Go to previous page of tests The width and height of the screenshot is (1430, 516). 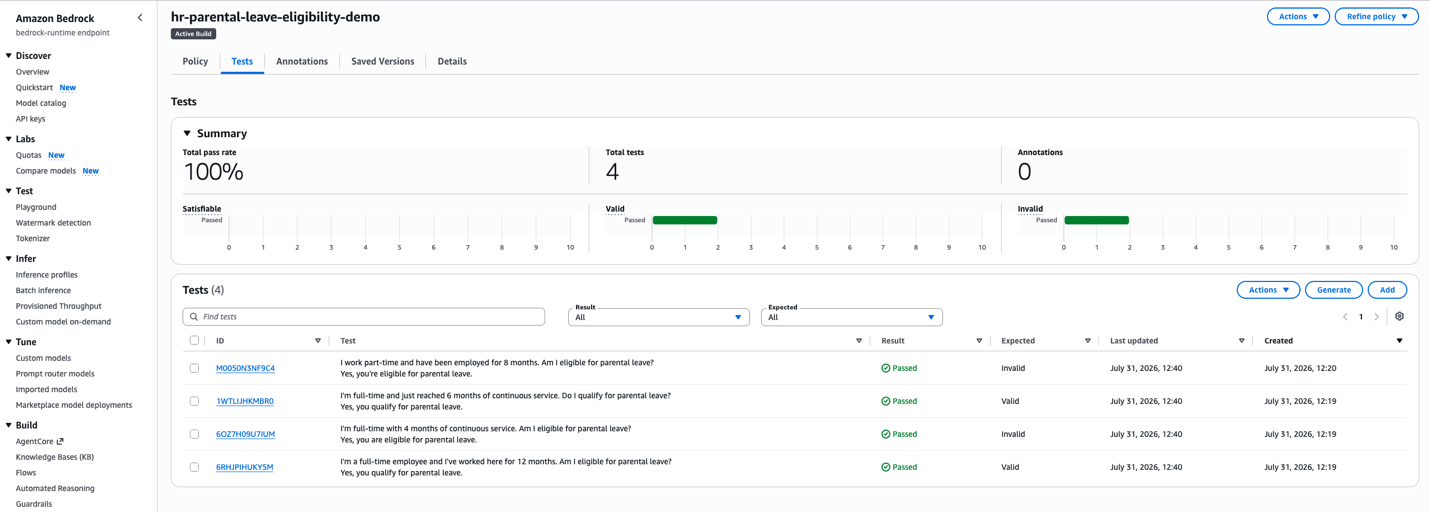(1345, 317)
